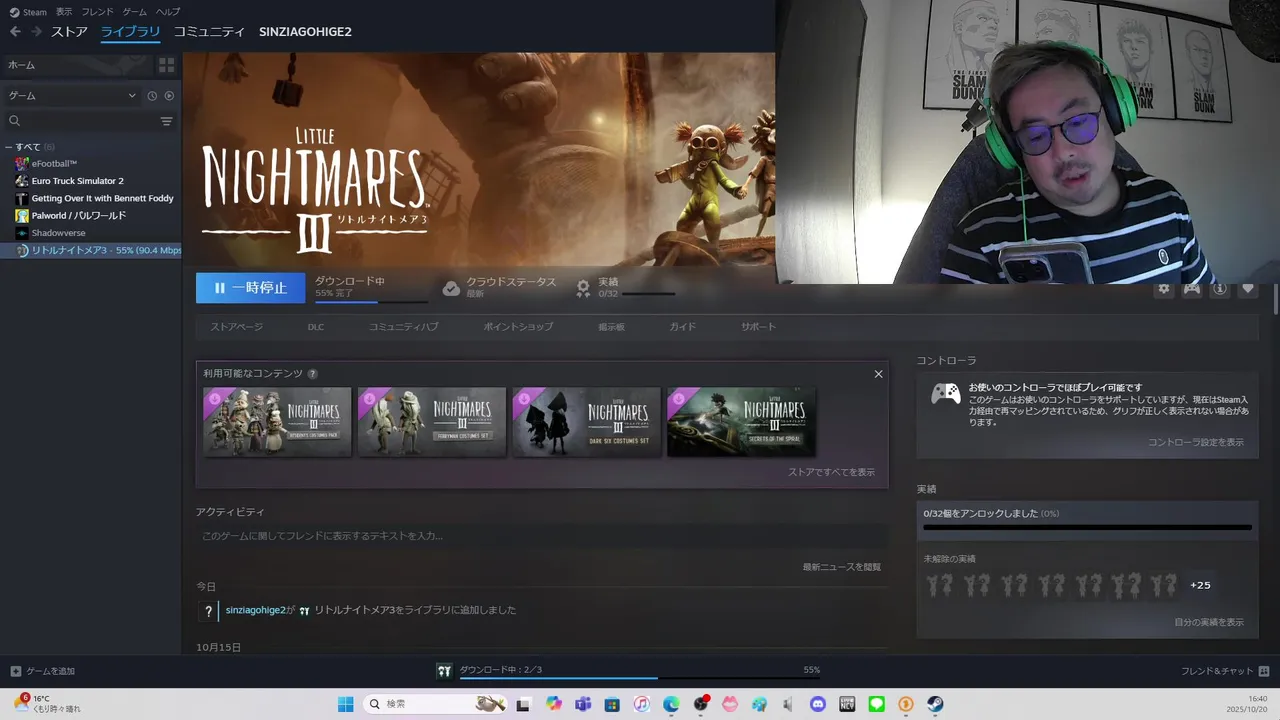Open Microsoft Teams from the taskbar
Viewport: 1280px width, 720px height.
(582, 704)
